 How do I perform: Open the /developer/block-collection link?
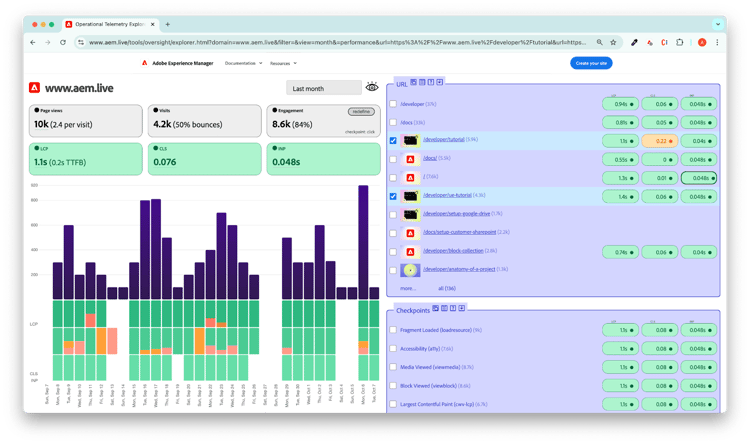tap(452, 251)
